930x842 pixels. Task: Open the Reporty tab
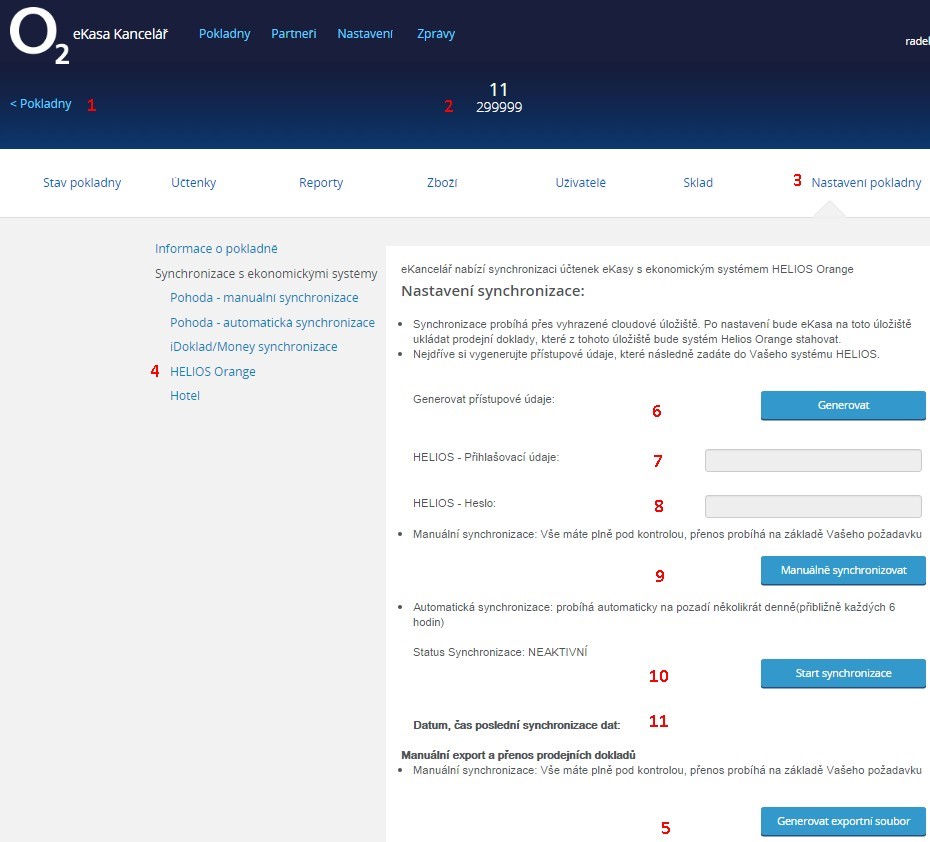(x=321, y=183)
